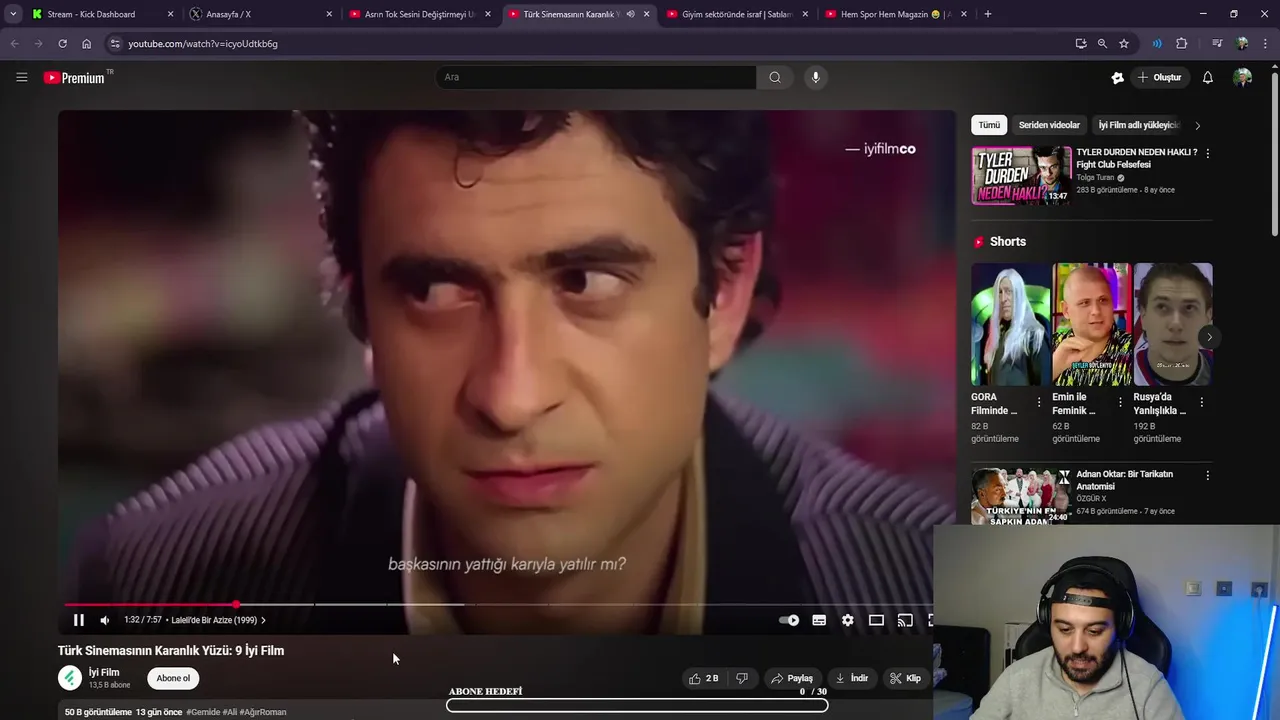Image resolution: width=1280 pixels, height=720 pixels.
Task: Toggle autoplay switch in the player
Action: (x=789, y=620)
